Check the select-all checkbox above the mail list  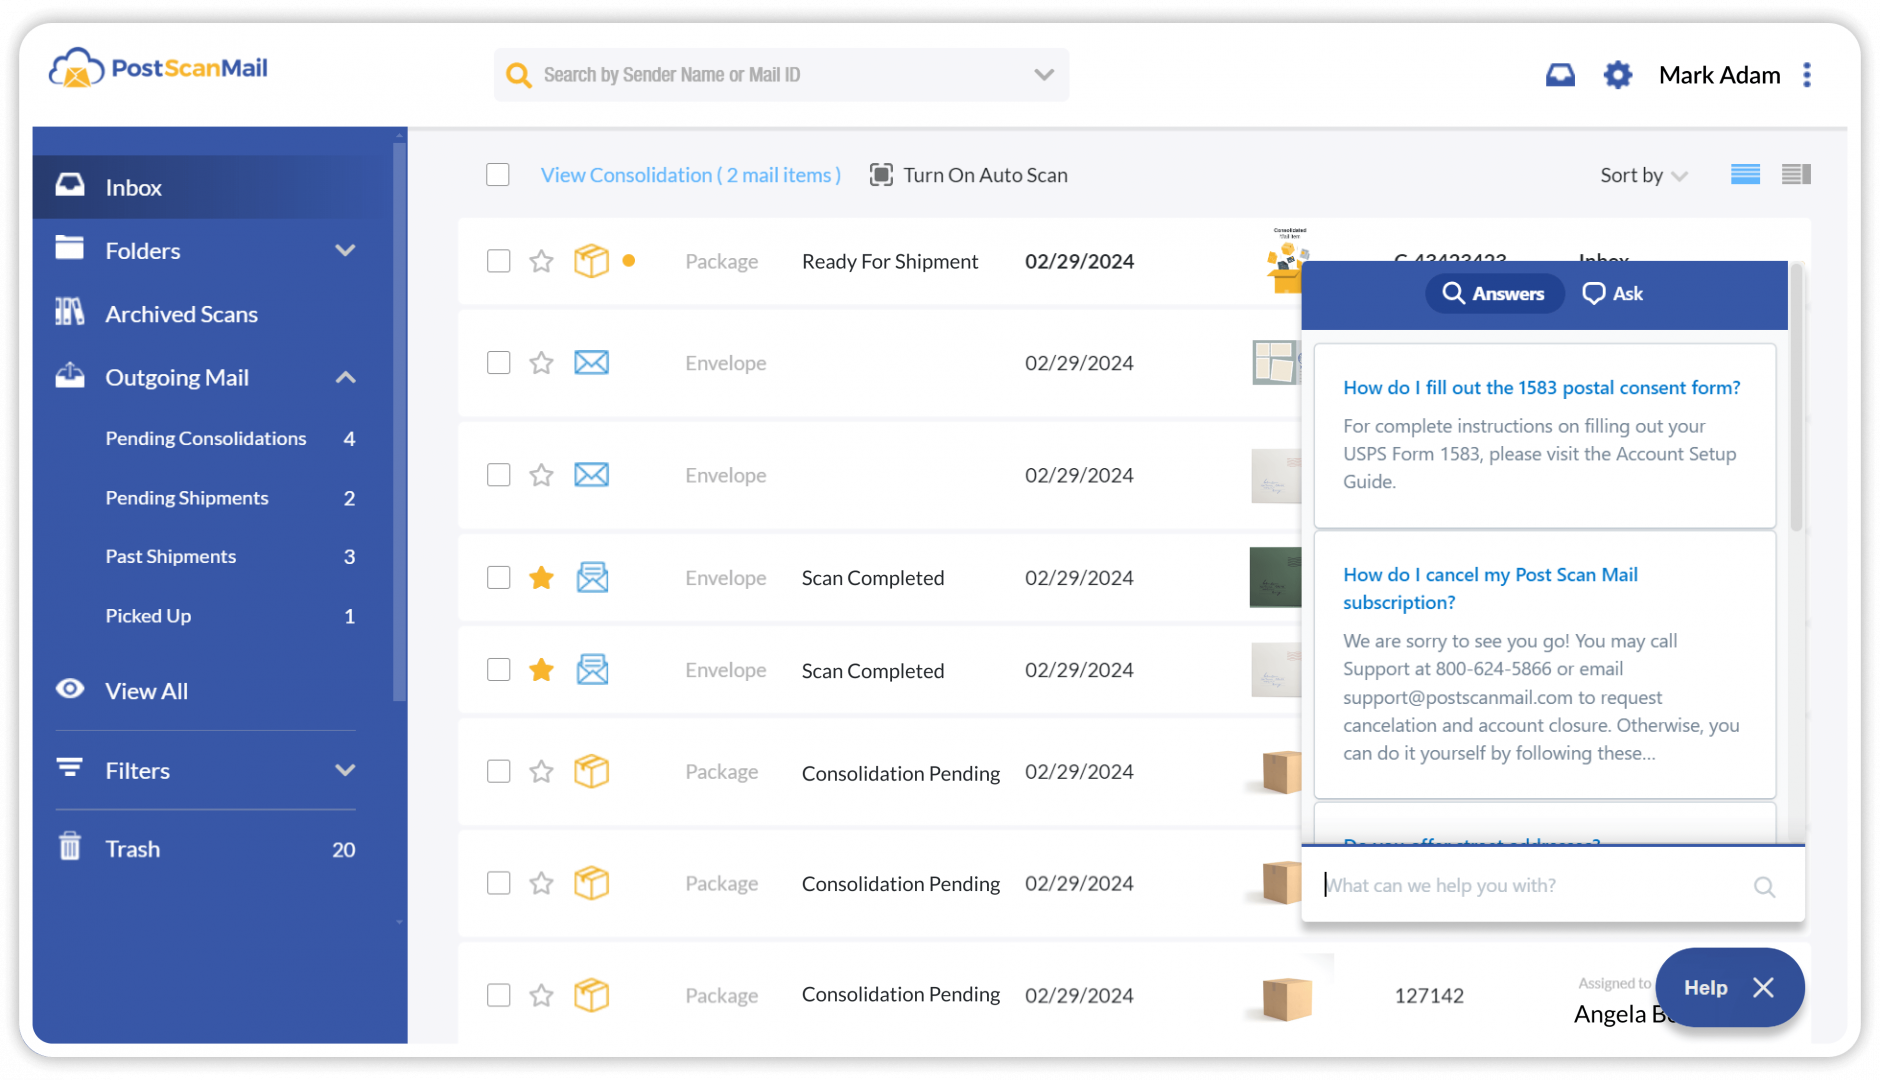click(x=498, y=174)
